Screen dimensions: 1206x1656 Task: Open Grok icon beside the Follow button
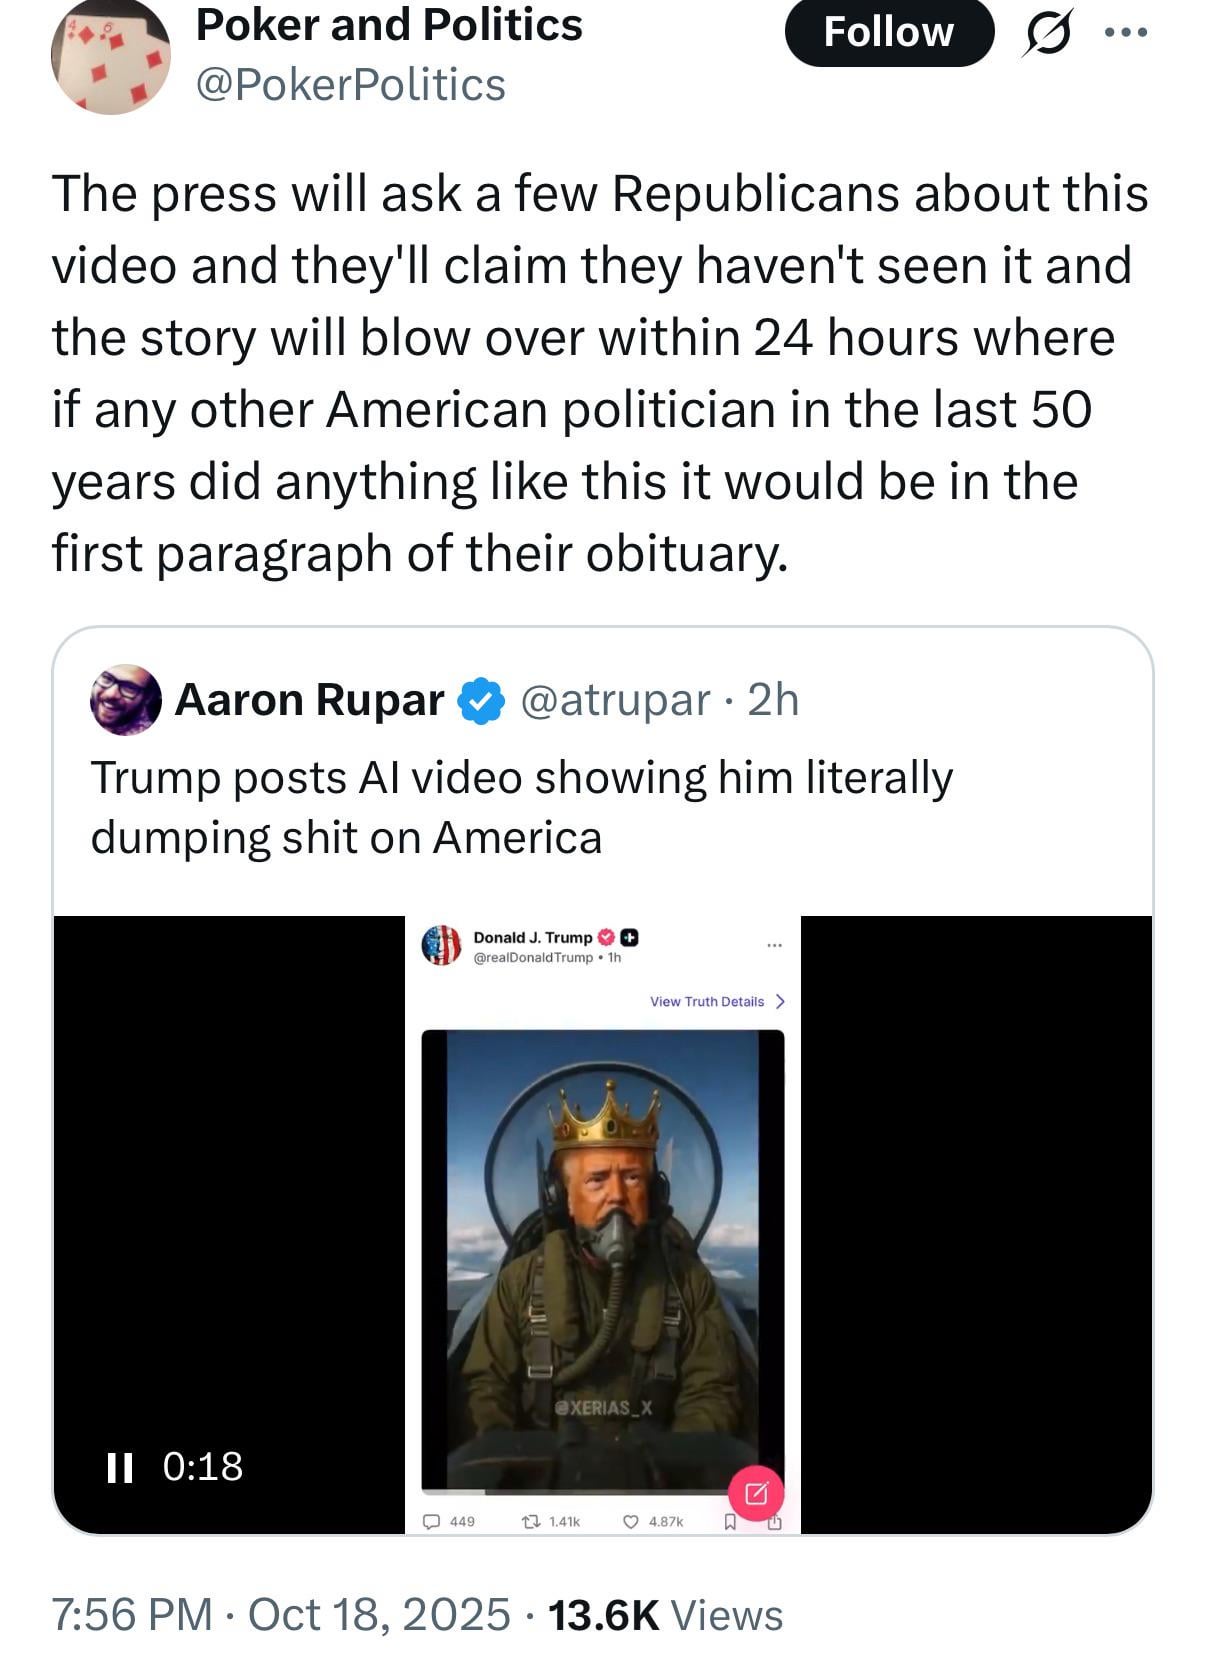(1047, 34)
